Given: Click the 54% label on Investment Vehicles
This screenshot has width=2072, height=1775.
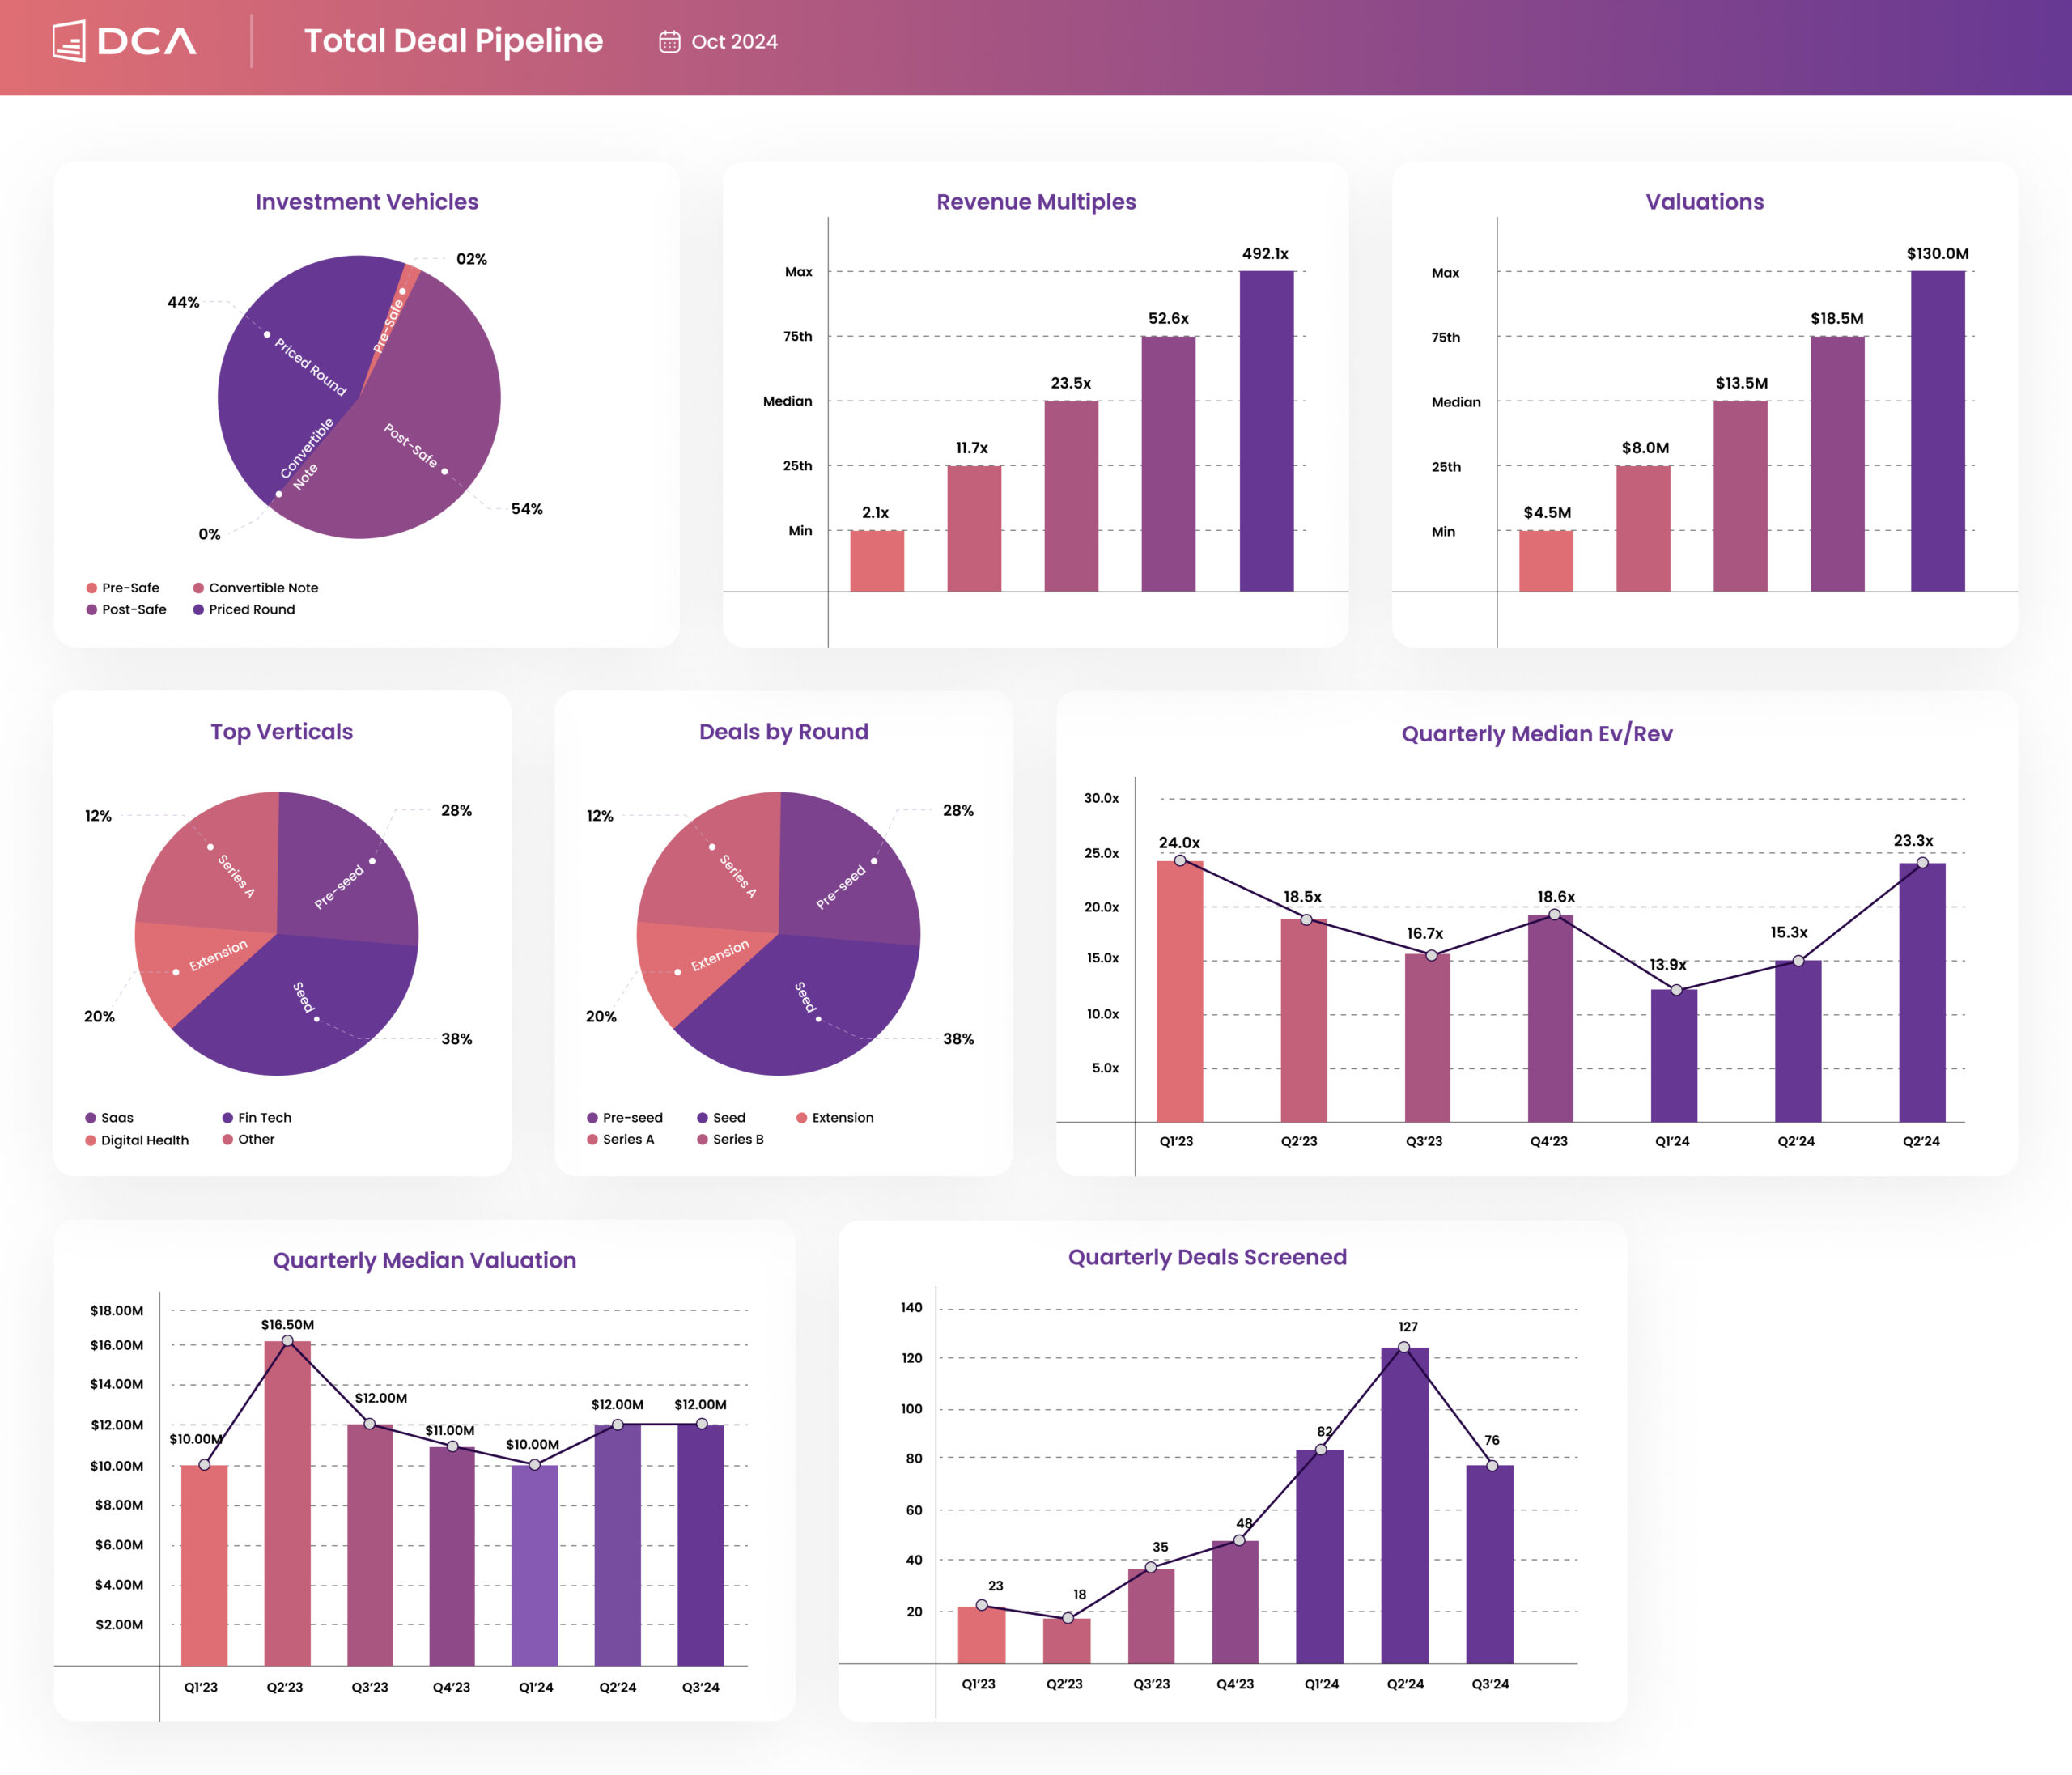Looking at the screenshot, I should pos(527,509).
